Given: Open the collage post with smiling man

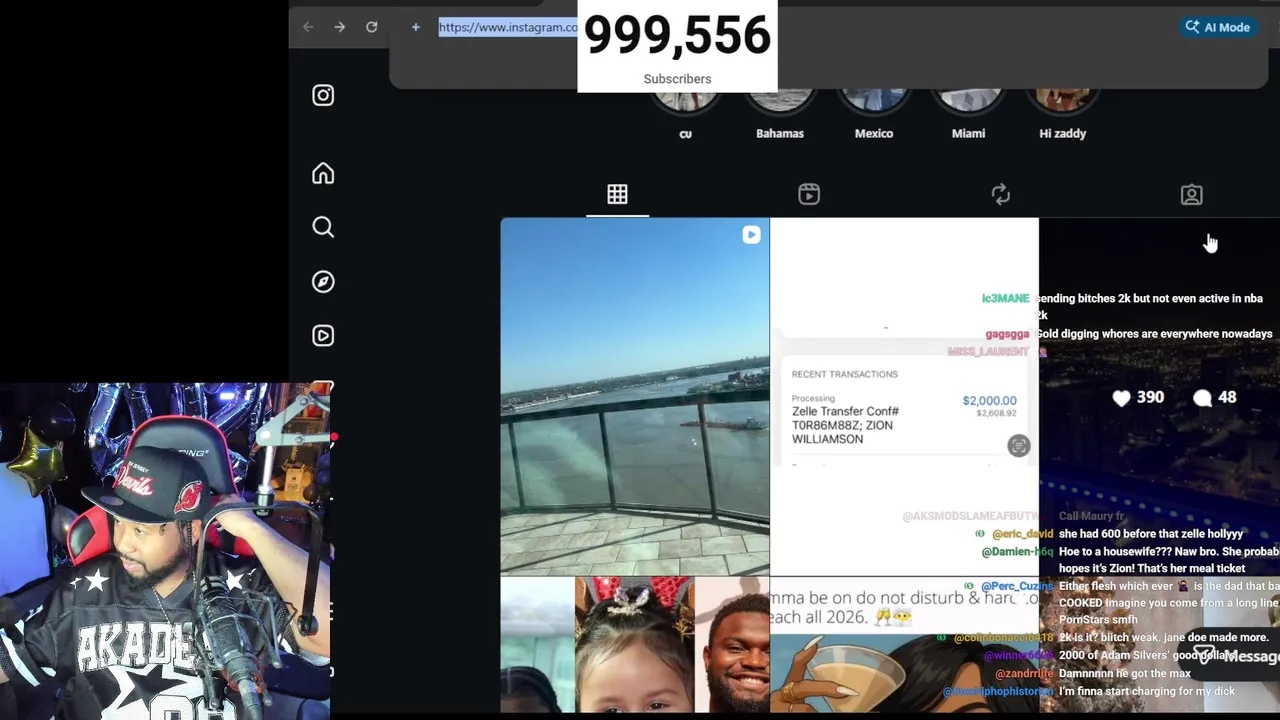Looking at the screenshot, I should tap(635, 645).
